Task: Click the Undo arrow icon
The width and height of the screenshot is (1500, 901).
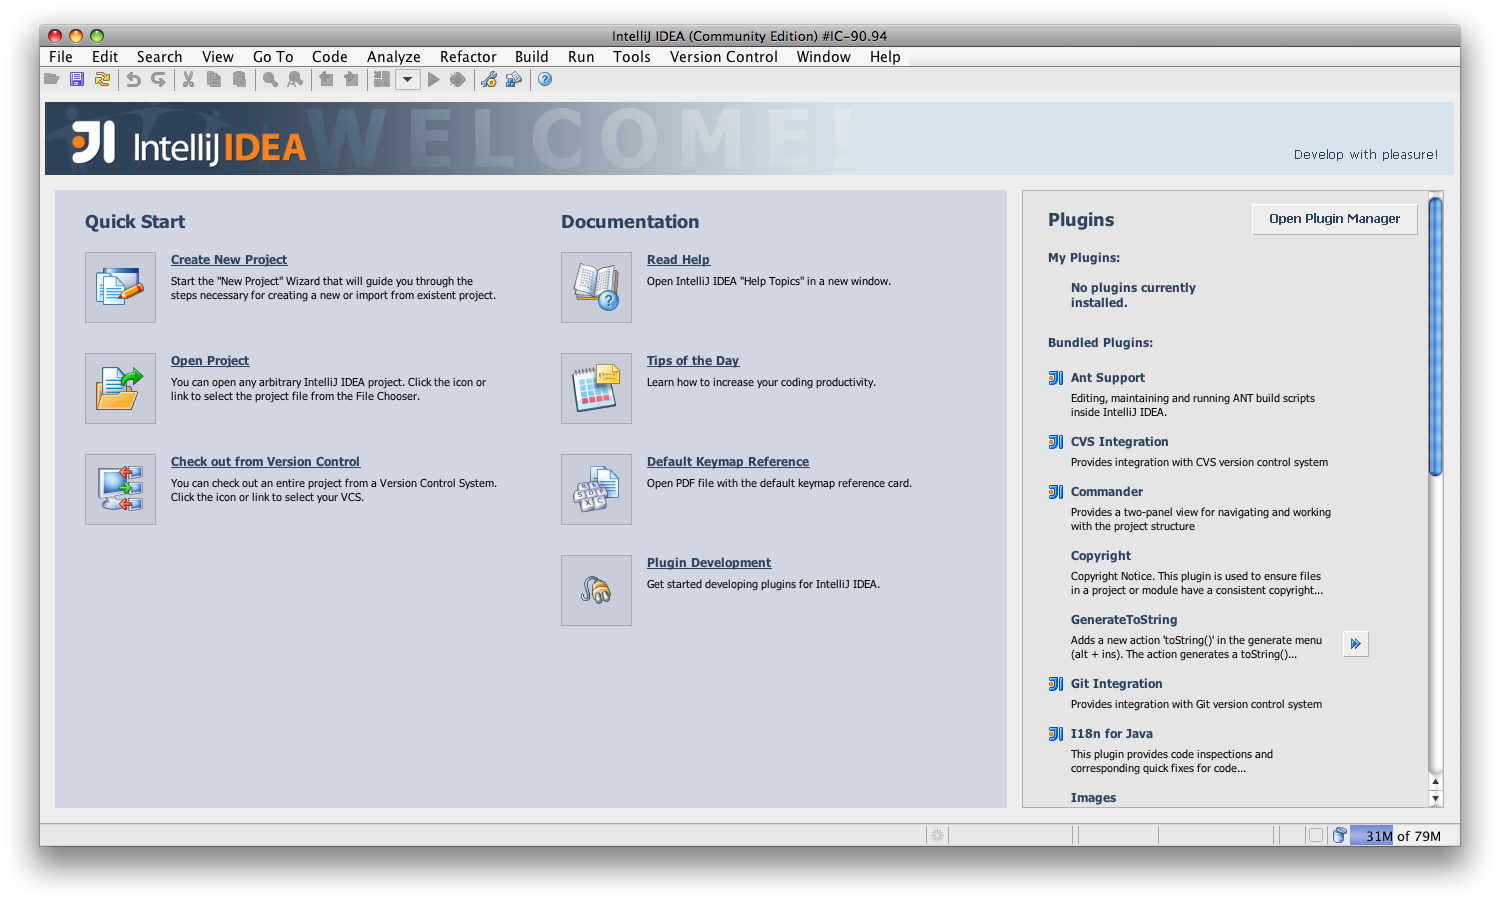Action: [x=133, y=79]
